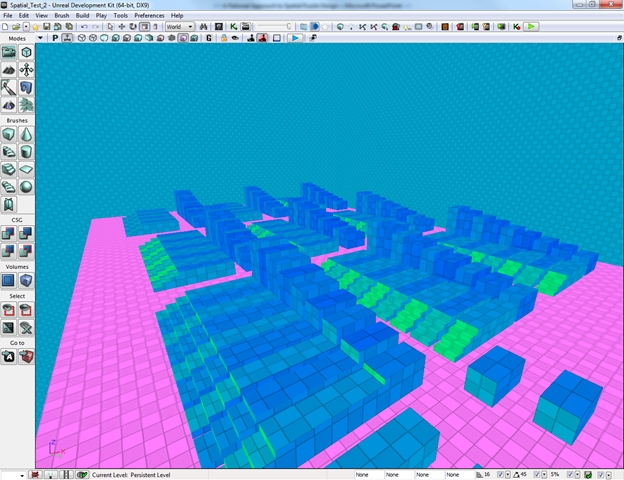
Task: Click the binoculars Find Actors icon
Action: (x=203, y=27)
